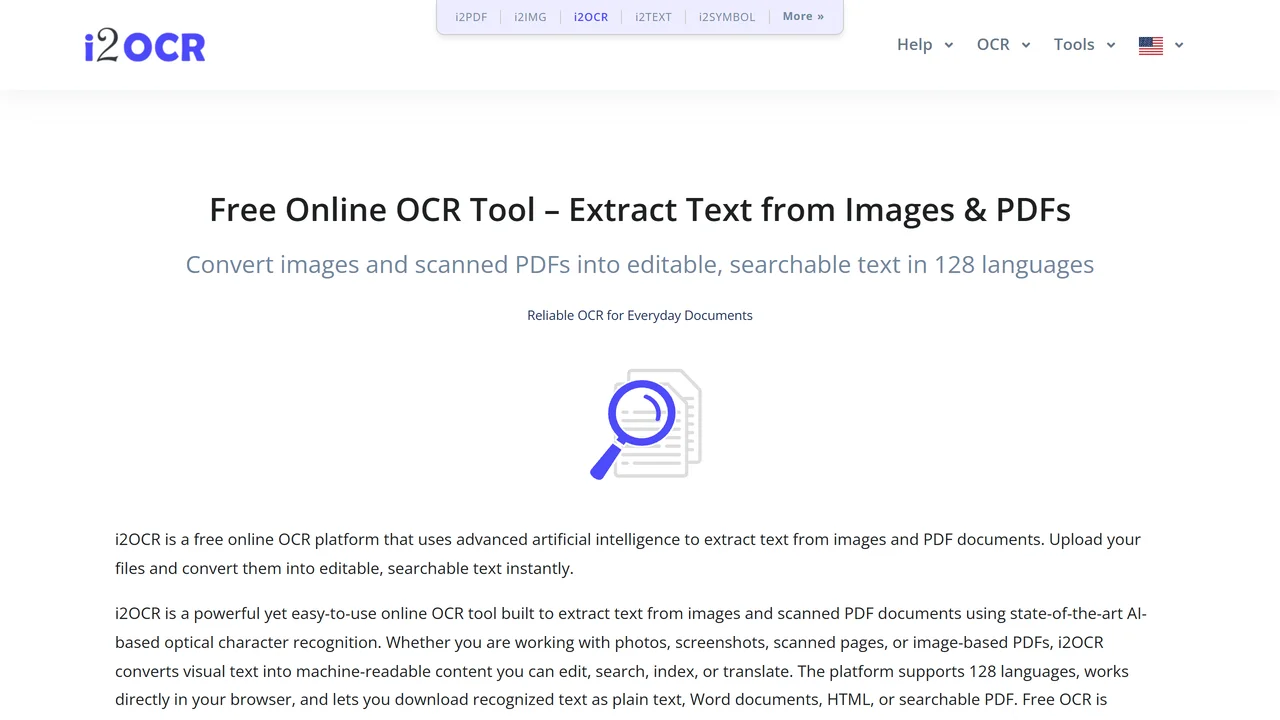Screen dimensions: 1280x720
Task: Select the i2OCR tab
Action: tap(591, 17)
